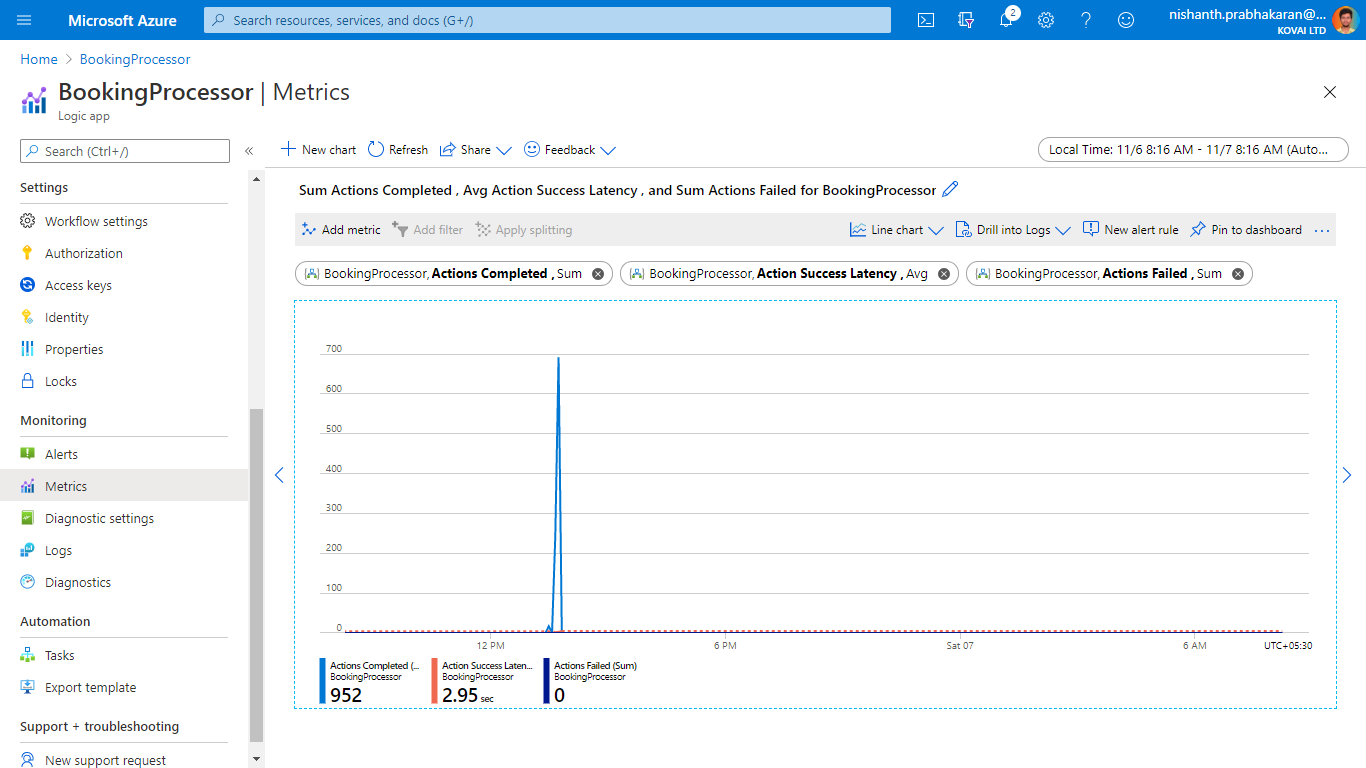Open Directory and subscription filter icon
The width and height of the screenshot is (1366, 768).
coord(966,20)
